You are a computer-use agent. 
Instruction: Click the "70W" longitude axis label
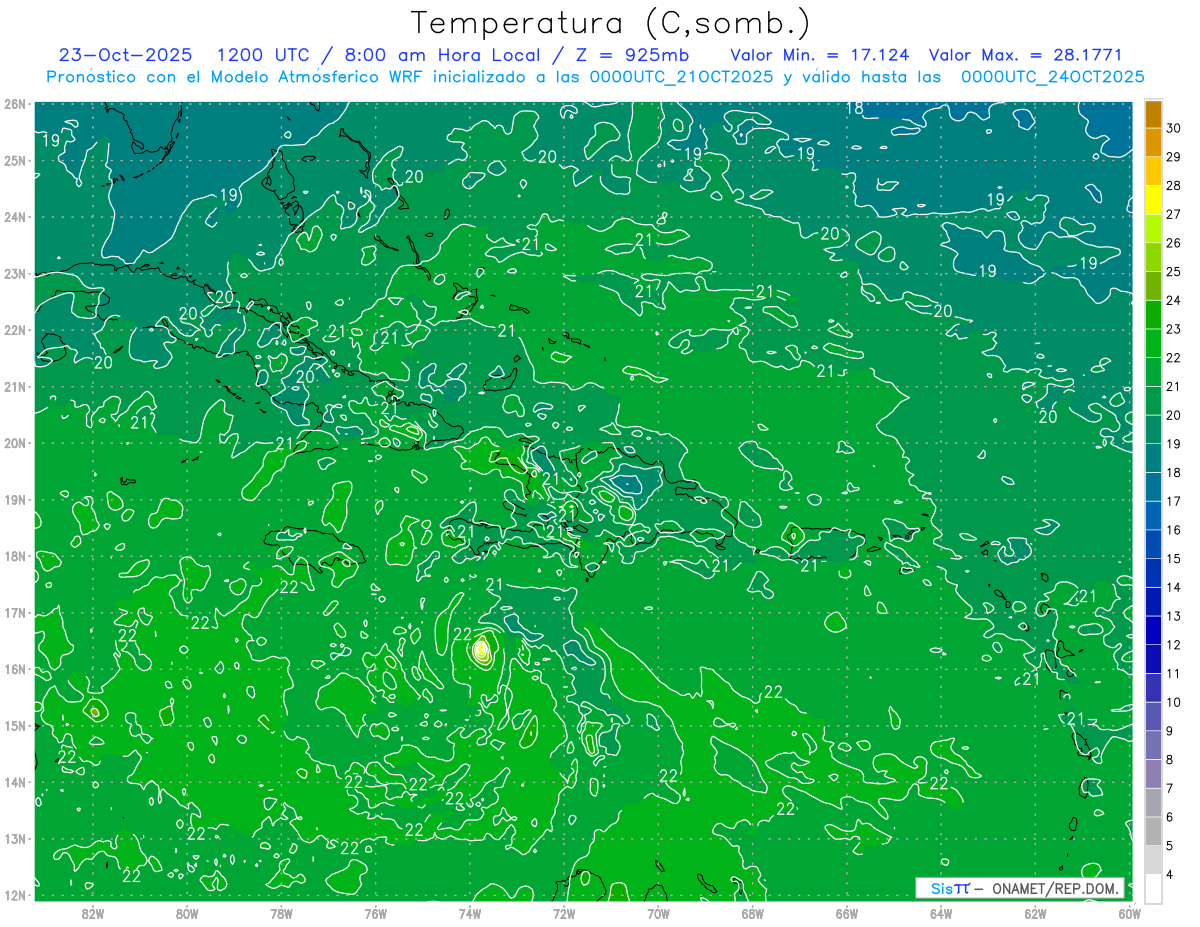tap(658, 913)
